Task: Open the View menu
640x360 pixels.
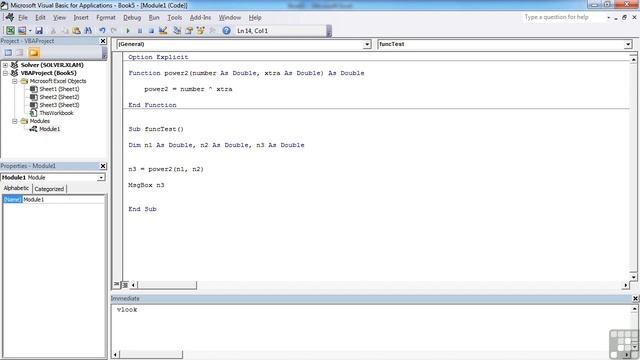Action: pos(59,18)
